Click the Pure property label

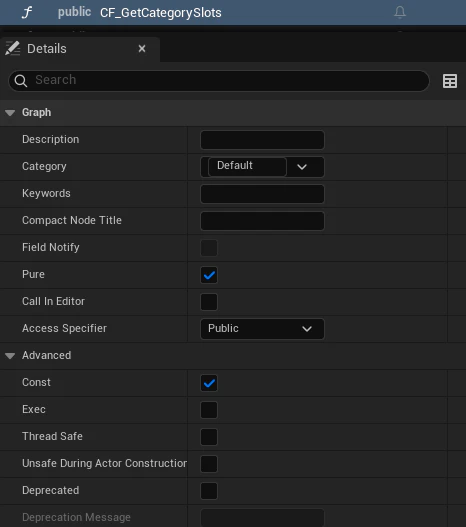tap(33, 274)
